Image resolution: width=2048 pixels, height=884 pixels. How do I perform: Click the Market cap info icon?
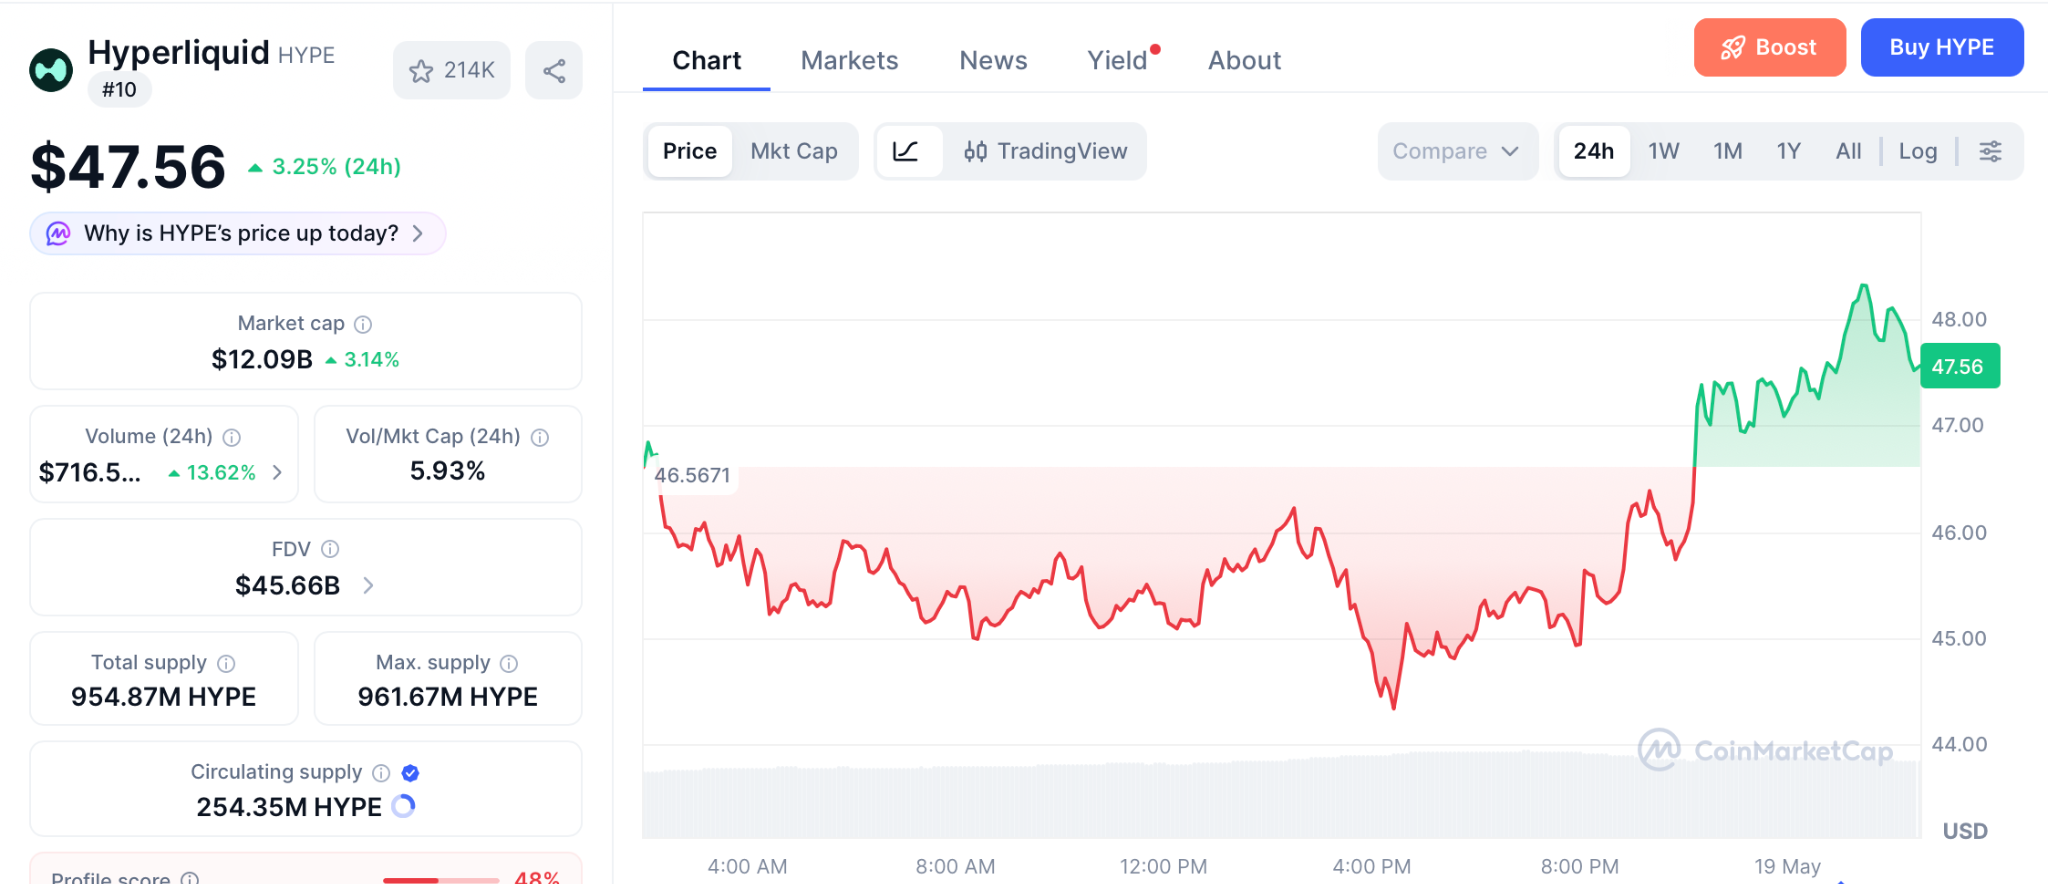tap(363, 324)
